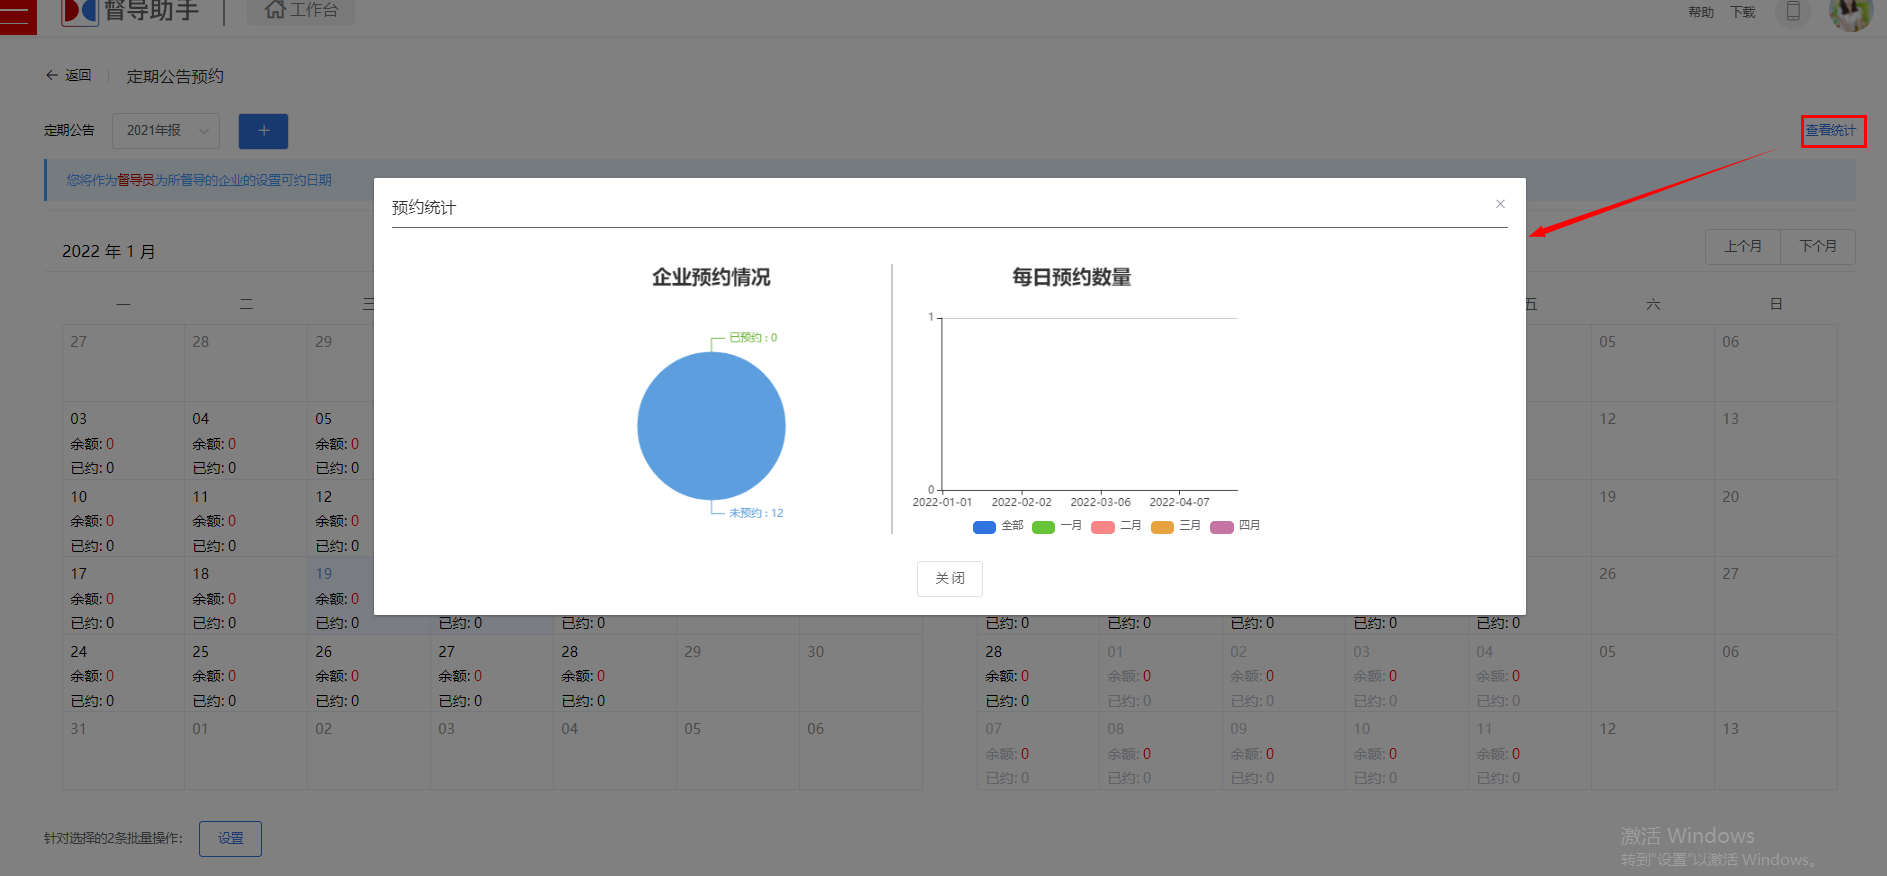1887x876 pixels.
Task: Toggle the 全部 legend swatch
Action: (984, 527)
